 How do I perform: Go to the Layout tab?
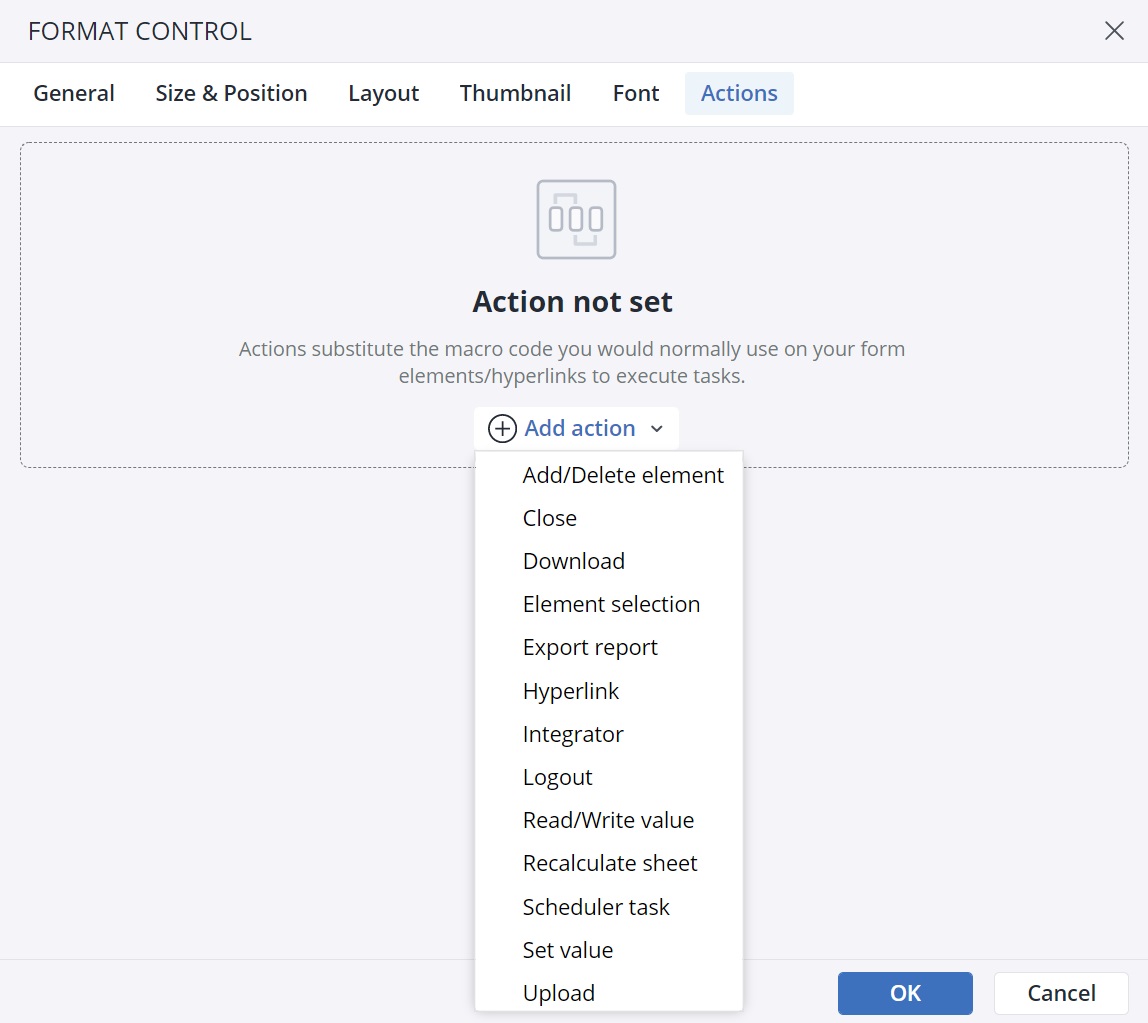pos(384,93)
